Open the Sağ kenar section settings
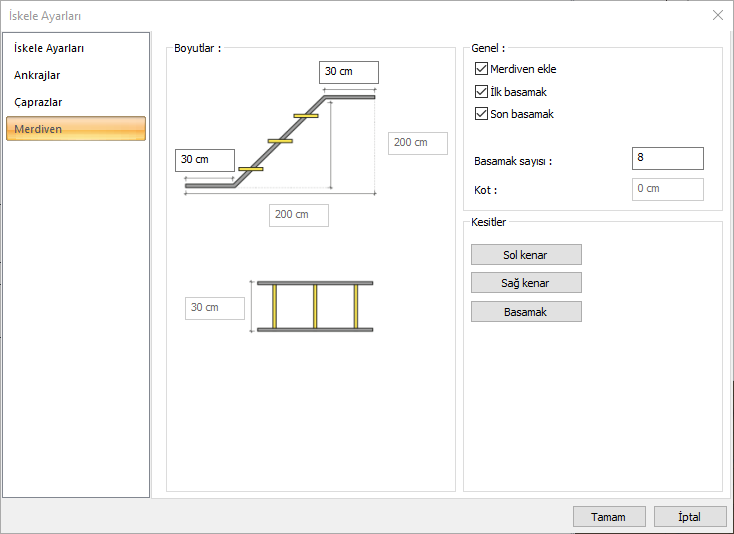 pos(526,283)
